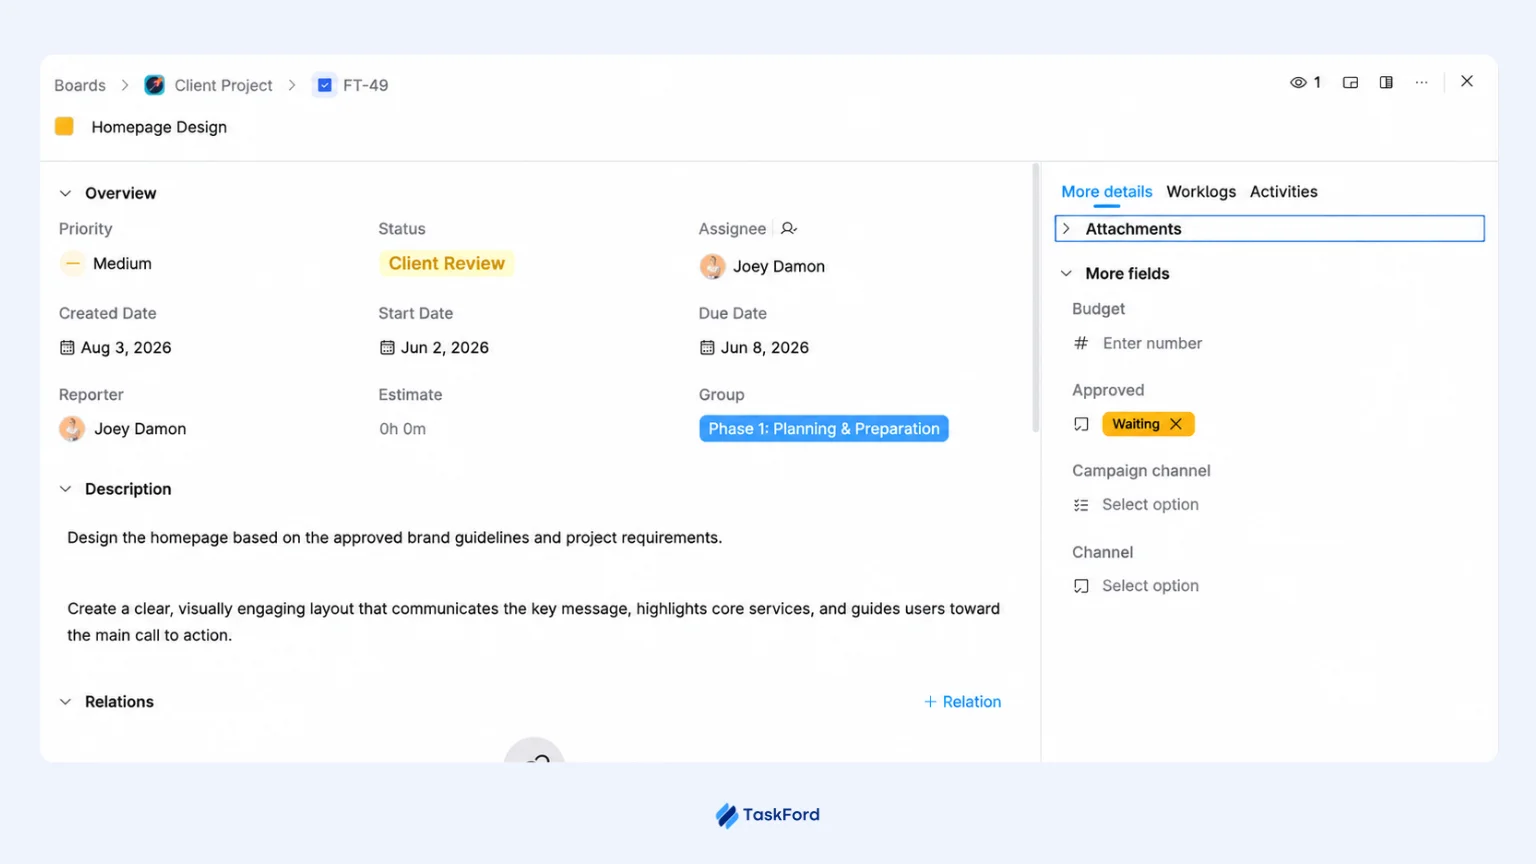
Task: Click reporter Joey Damon avatar
Action: point(72,429)
